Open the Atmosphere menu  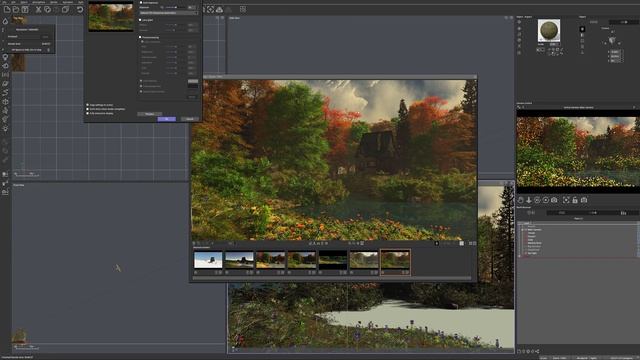pyautogui.click(x=39, y=2)
